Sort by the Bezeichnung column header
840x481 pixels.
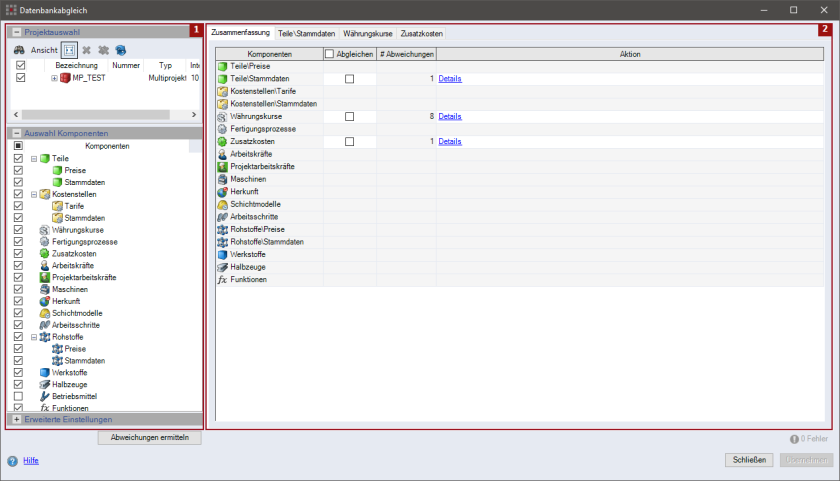[77, 65]
